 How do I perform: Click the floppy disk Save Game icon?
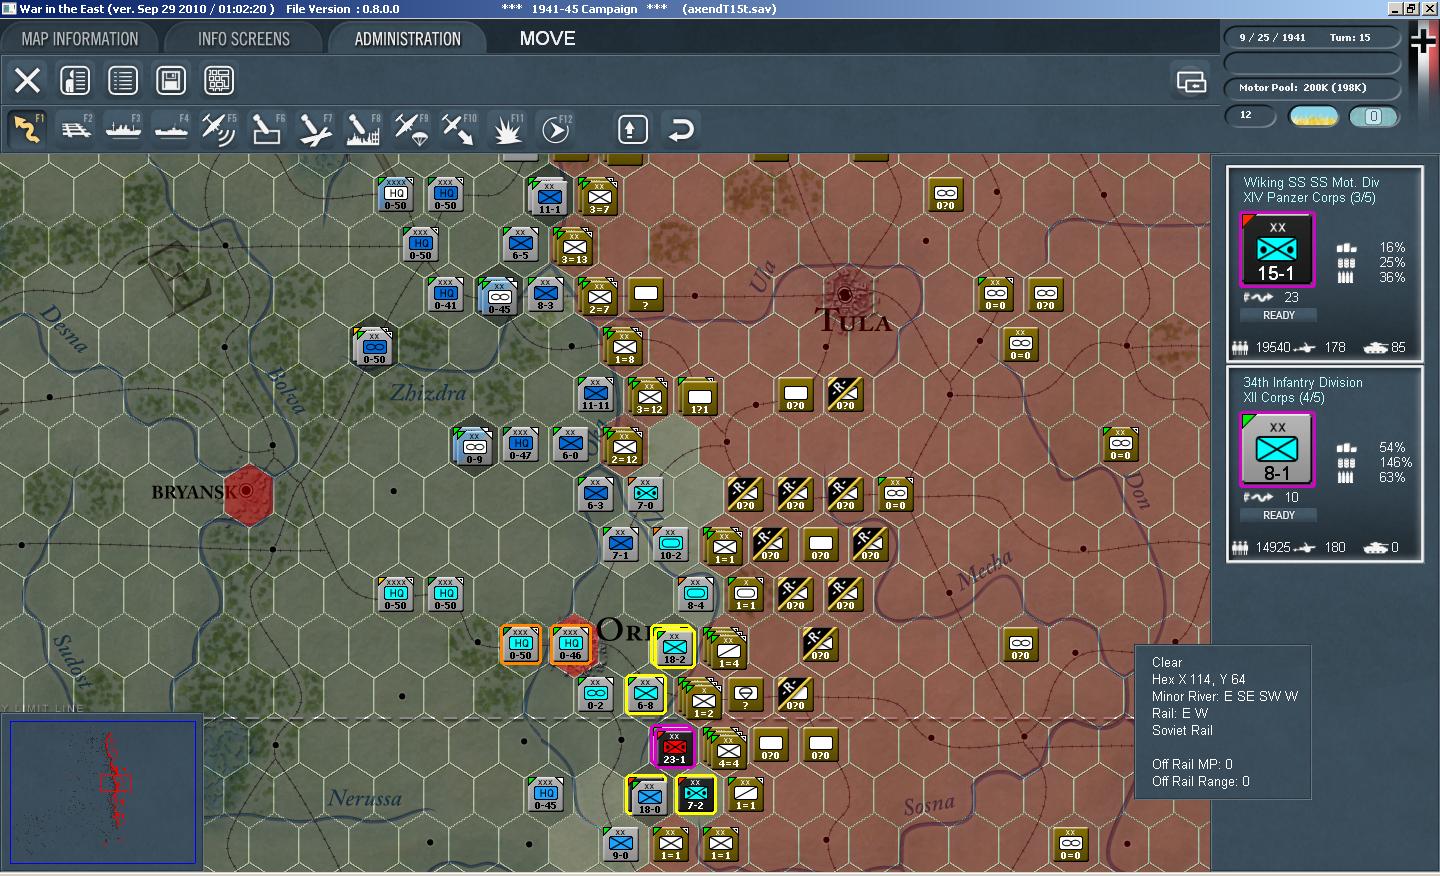pos(171,80)
